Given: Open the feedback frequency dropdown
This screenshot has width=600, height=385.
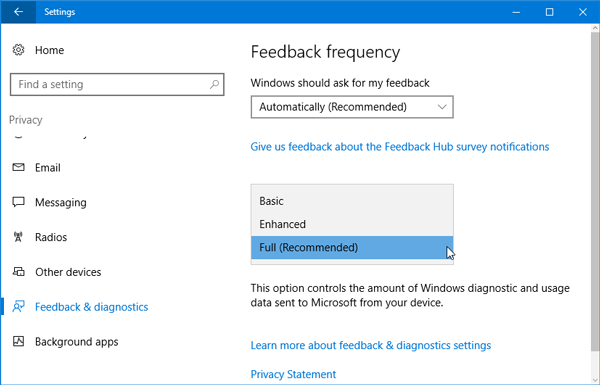Looking at the screenshot, I should (352, 107).
